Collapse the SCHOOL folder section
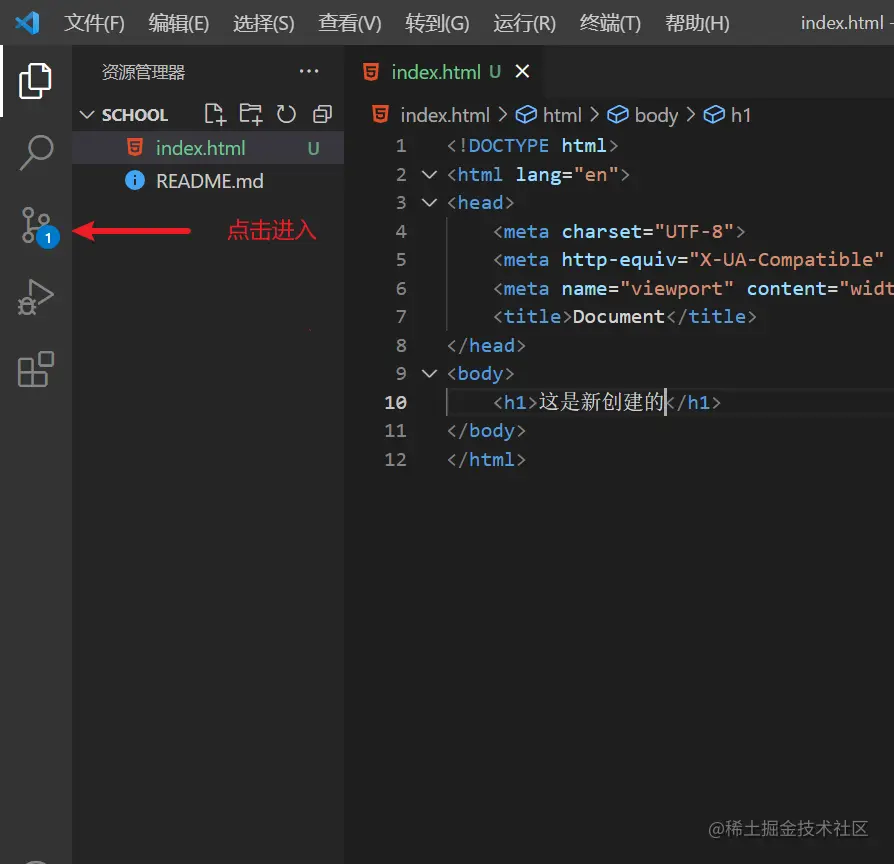This screenshot has height=864, width=894. click(87, 115)
